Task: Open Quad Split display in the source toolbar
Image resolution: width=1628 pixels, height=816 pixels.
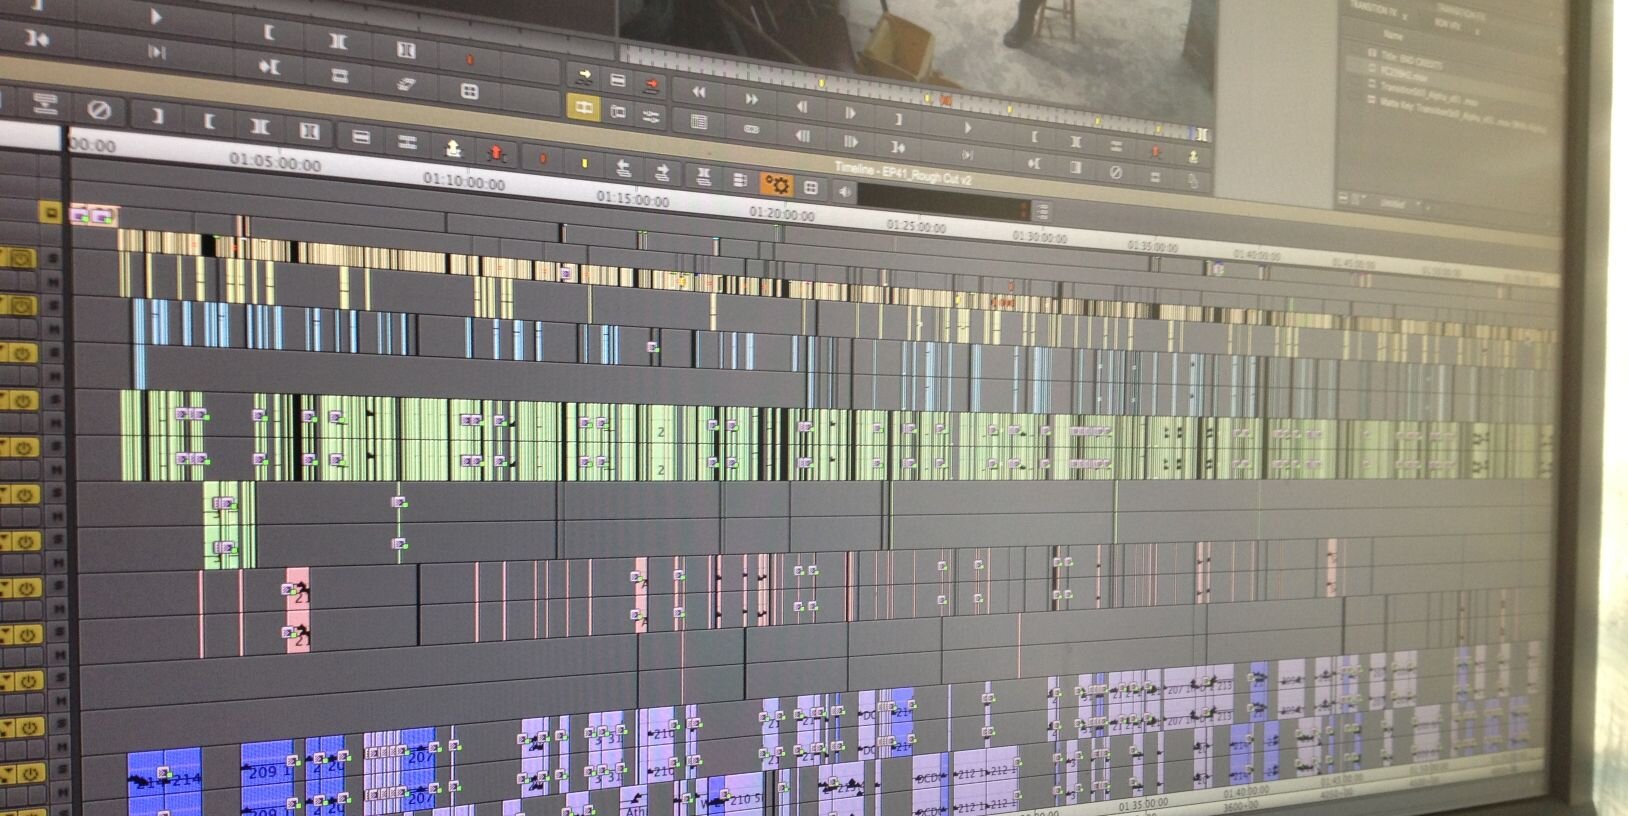Action: click(468, 91)
